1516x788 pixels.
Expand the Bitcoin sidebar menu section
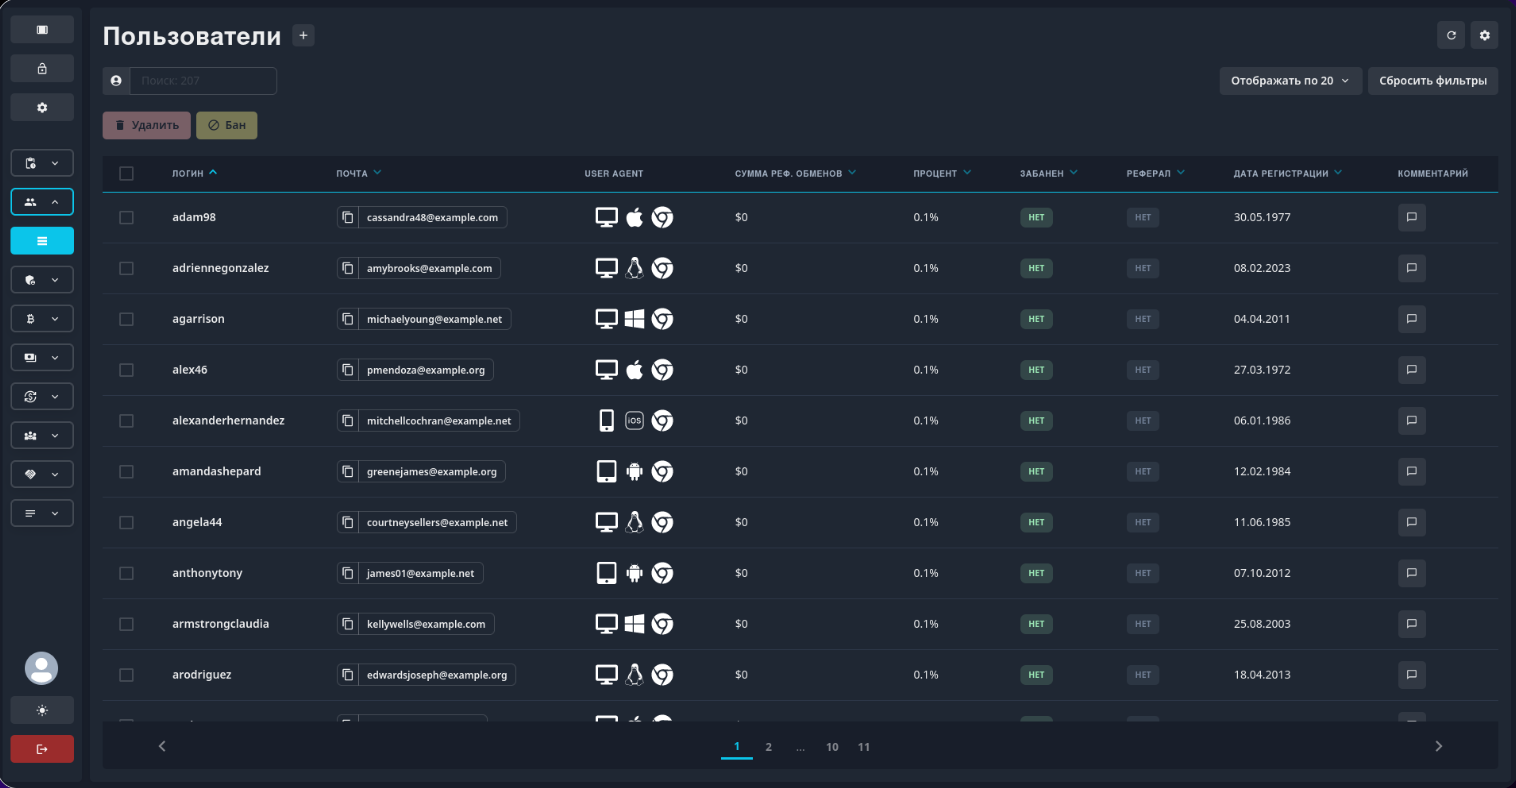click(x=42, y=319)
